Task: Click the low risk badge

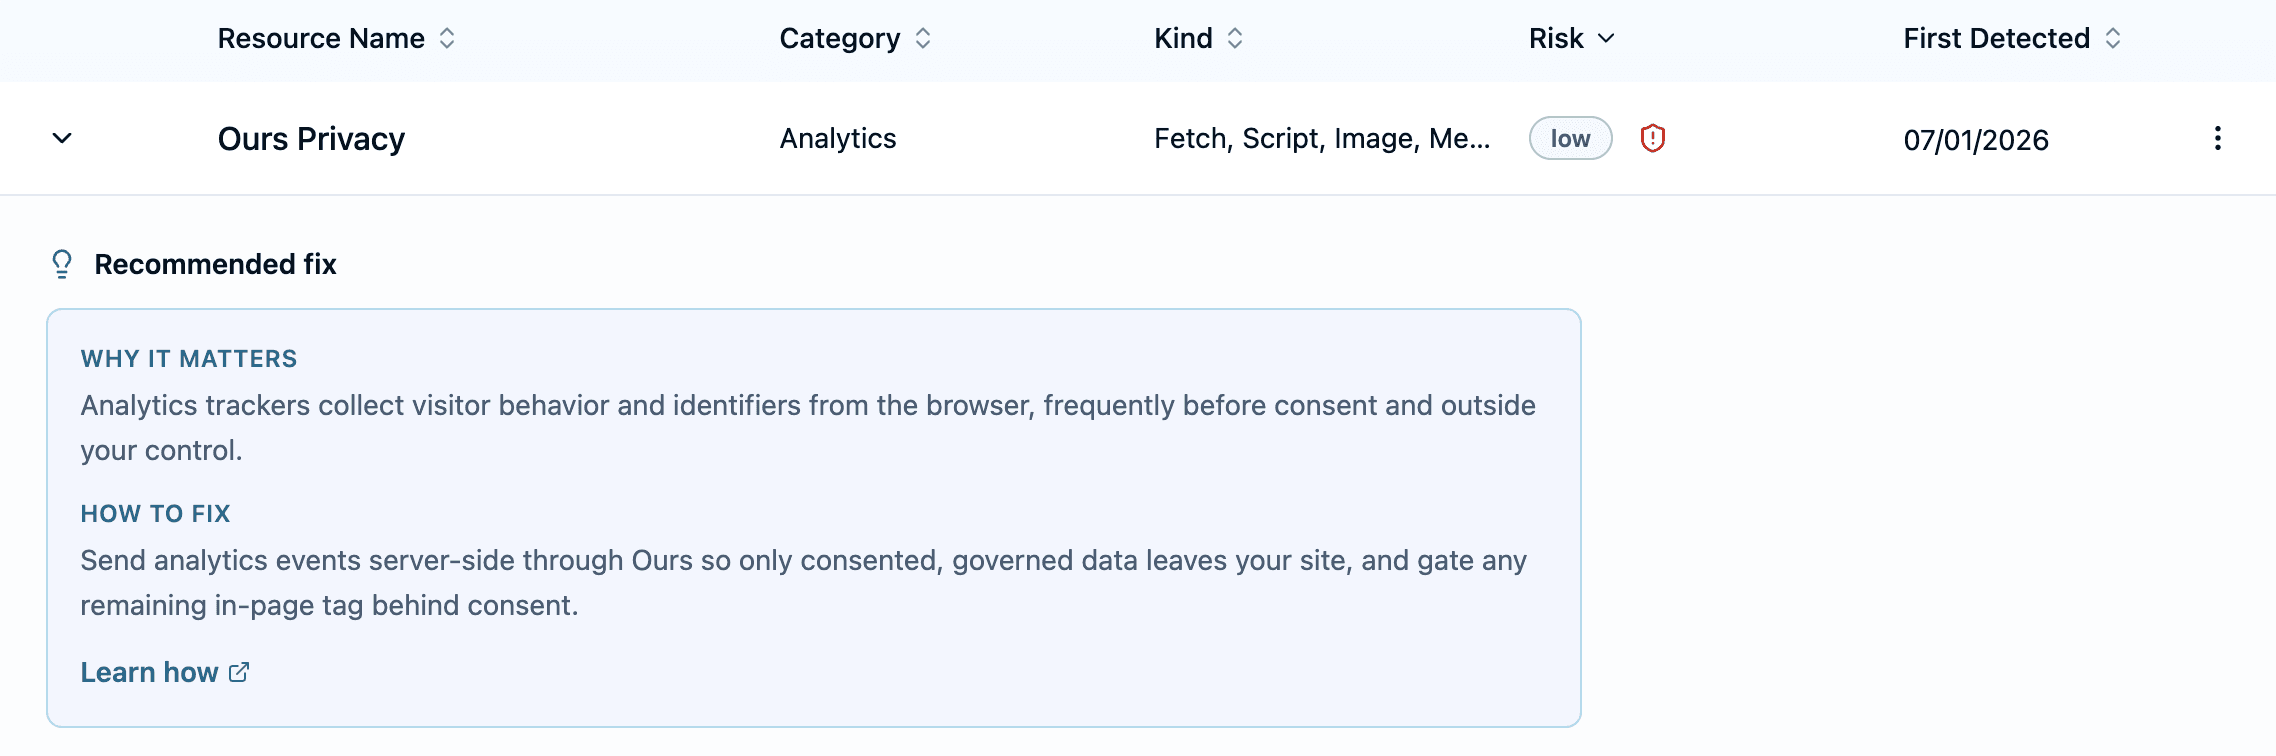Action: point(1570,138)
